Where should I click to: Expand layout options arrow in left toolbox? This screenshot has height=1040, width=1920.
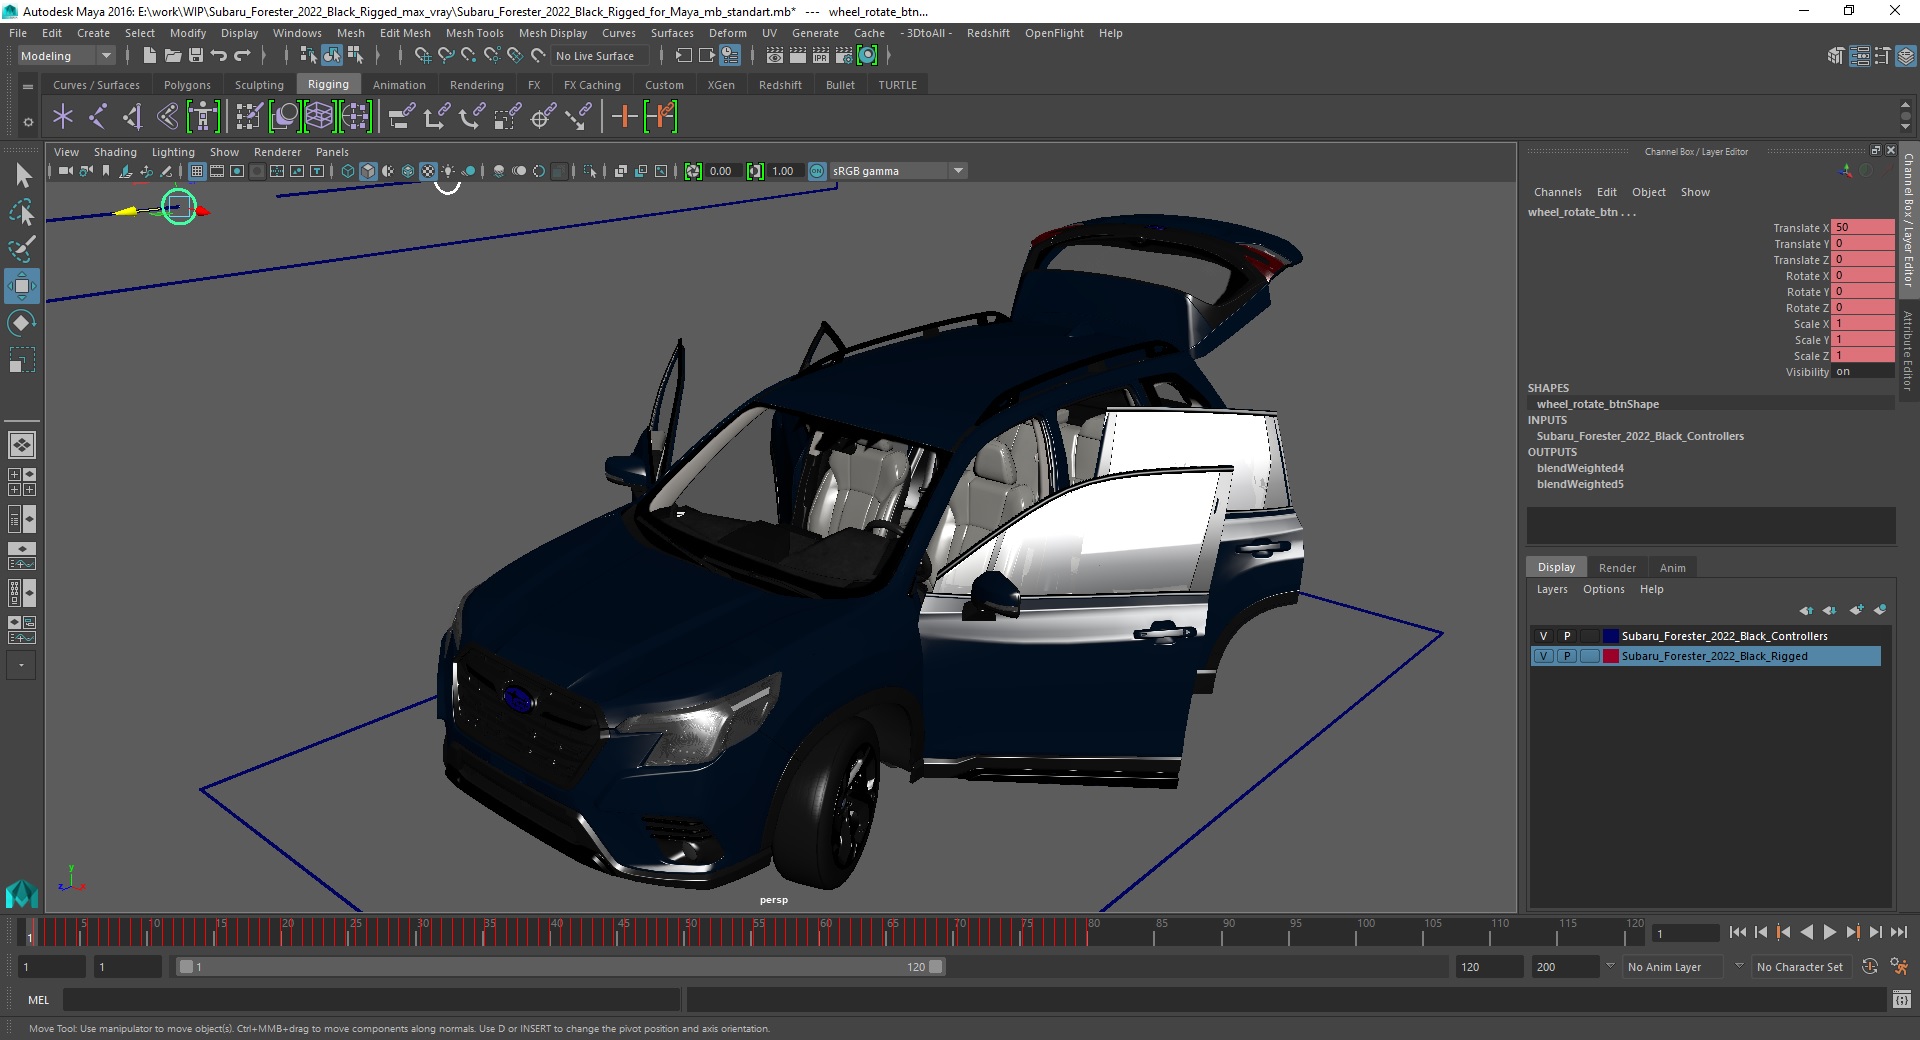tap(21, 665)
